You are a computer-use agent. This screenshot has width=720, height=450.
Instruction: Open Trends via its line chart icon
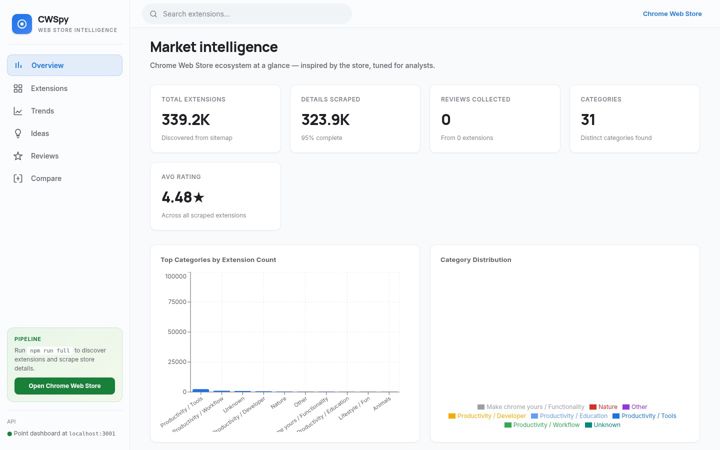pyautogui.click(x=18, y=111)
